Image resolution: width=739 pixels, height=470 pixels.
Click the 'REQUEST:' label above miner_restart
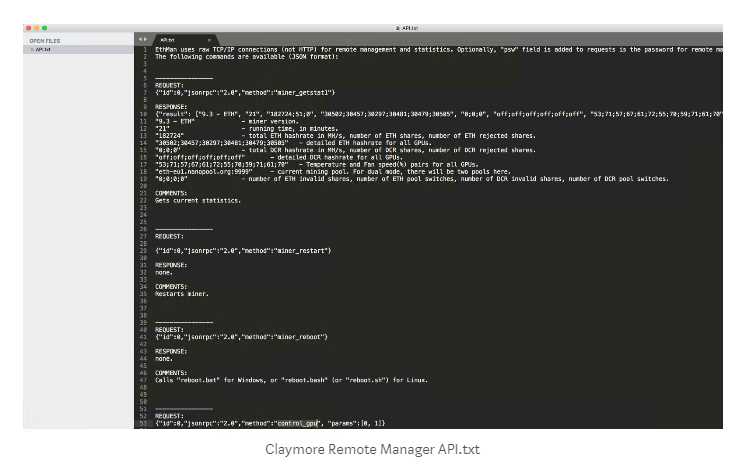point(169,237)
